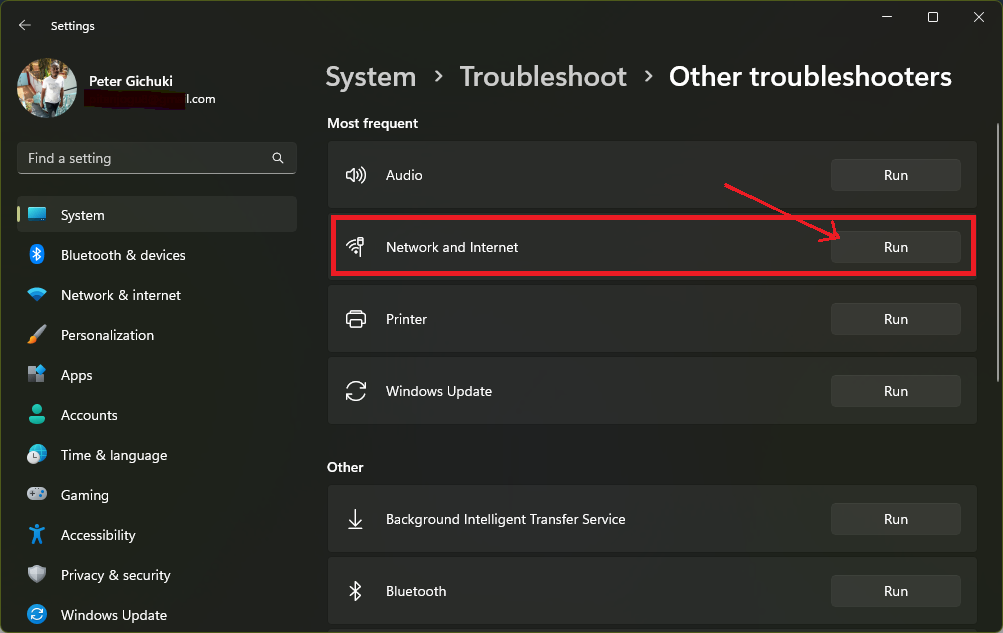
Task: Click the Audio troubleshooter speaker icon
Action: coord(356,174)
